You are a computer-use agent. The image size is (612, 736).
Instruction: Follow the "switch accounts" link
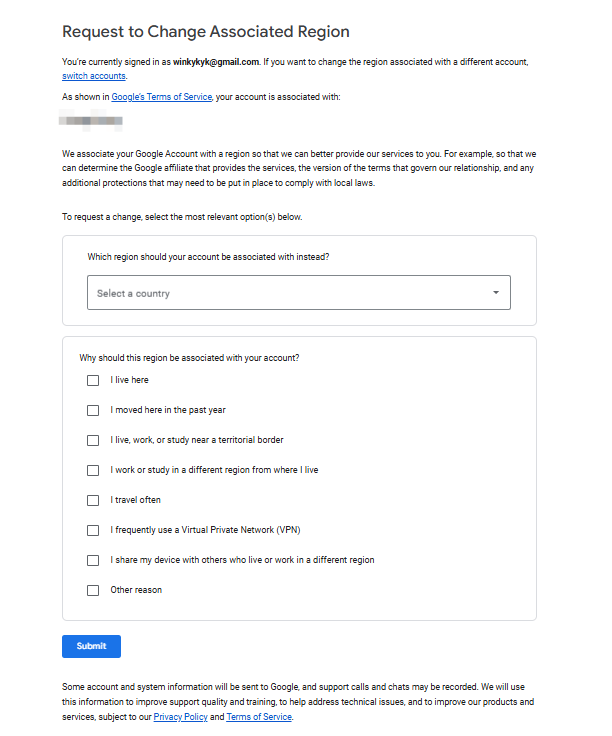click(x=94, y=76)
